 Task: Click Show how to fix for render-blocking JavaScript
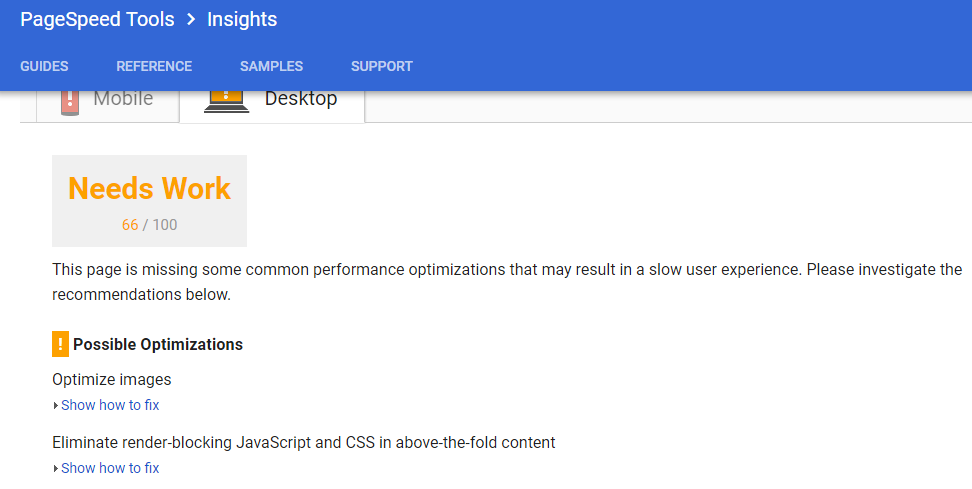tap(110, 469)
